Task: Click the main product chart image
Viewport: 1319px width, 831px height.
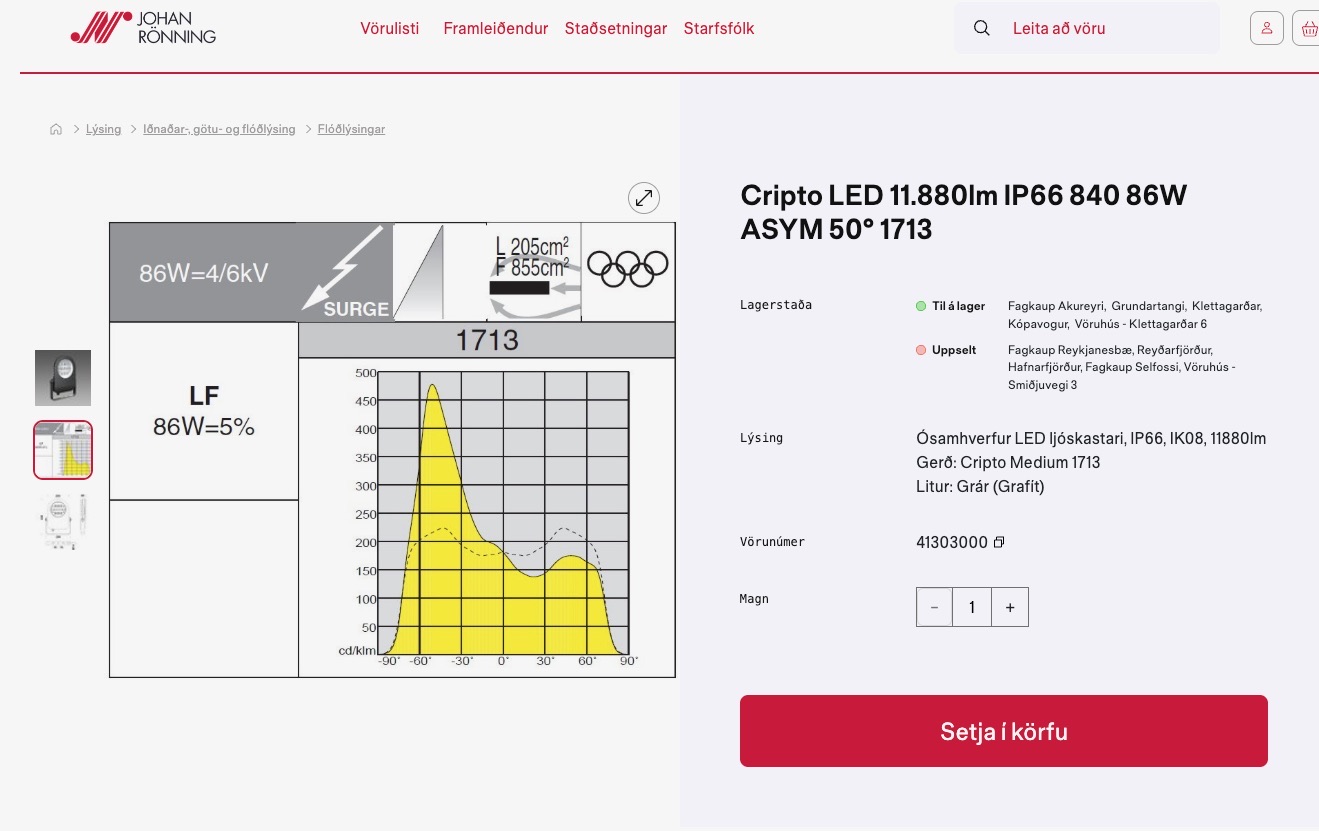Action: pyautogui.click(x=392, y=450)
